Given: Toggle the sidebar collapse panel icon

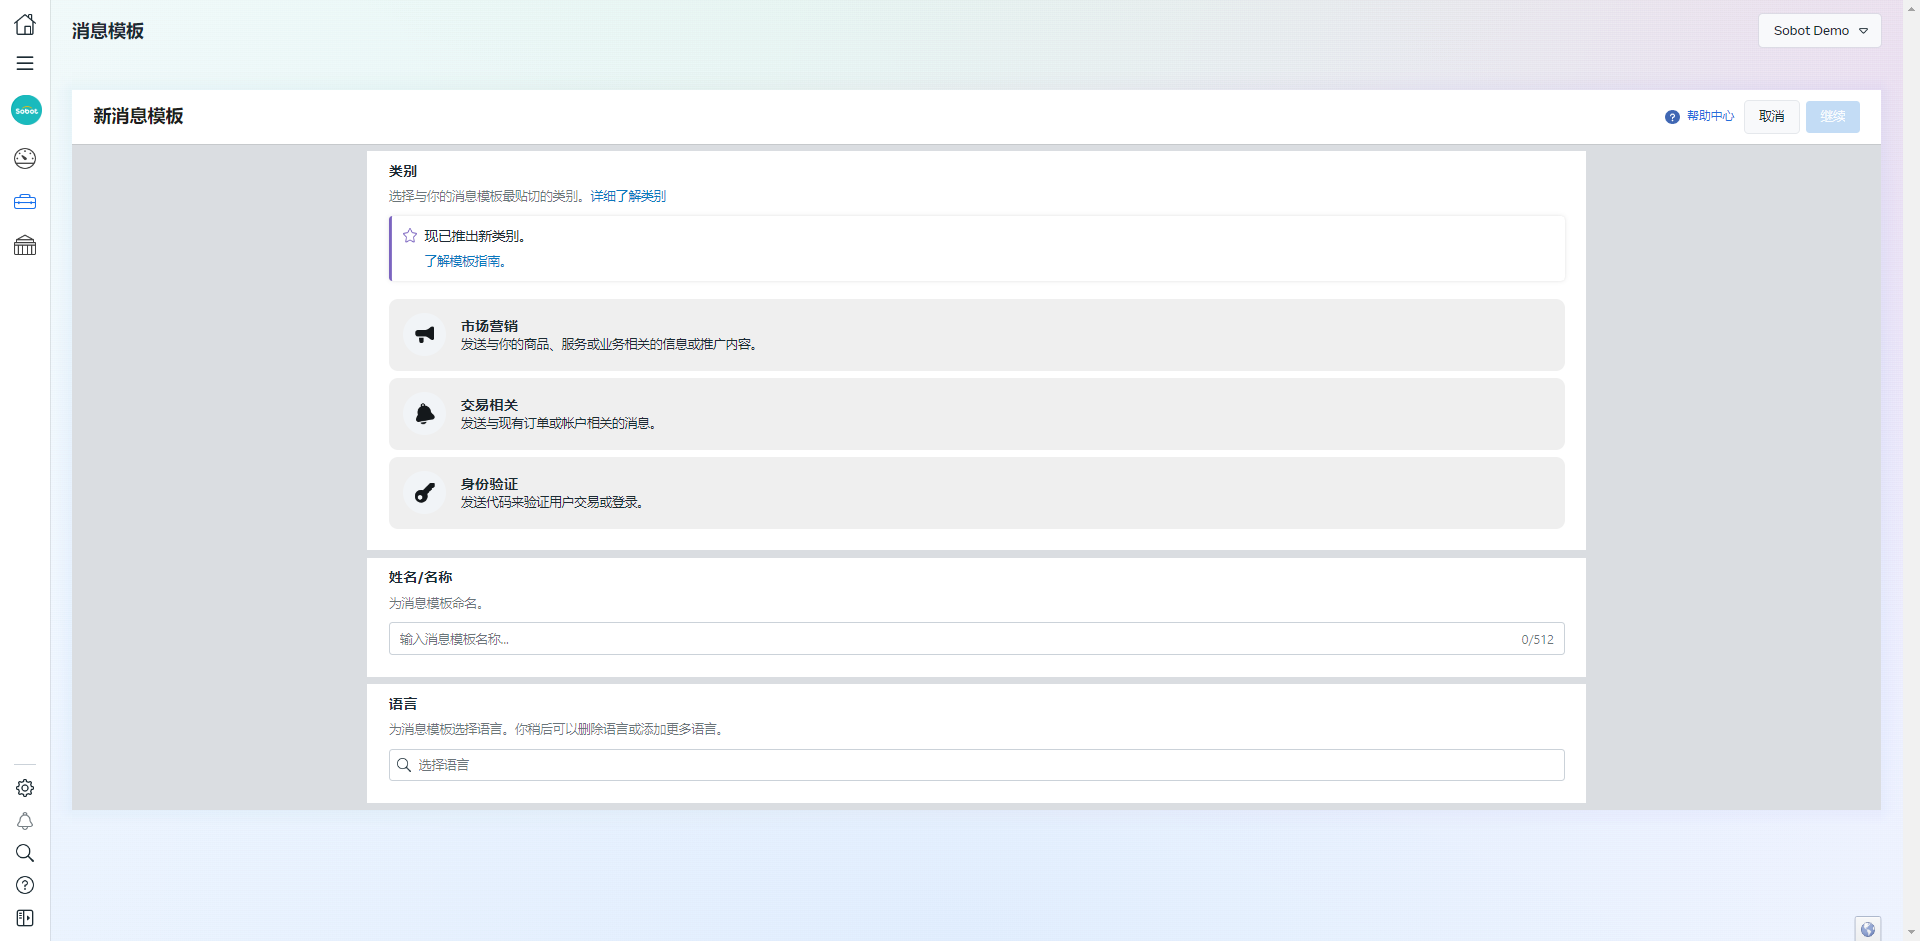Looking at the screenshot, I should tap(25, 918).
